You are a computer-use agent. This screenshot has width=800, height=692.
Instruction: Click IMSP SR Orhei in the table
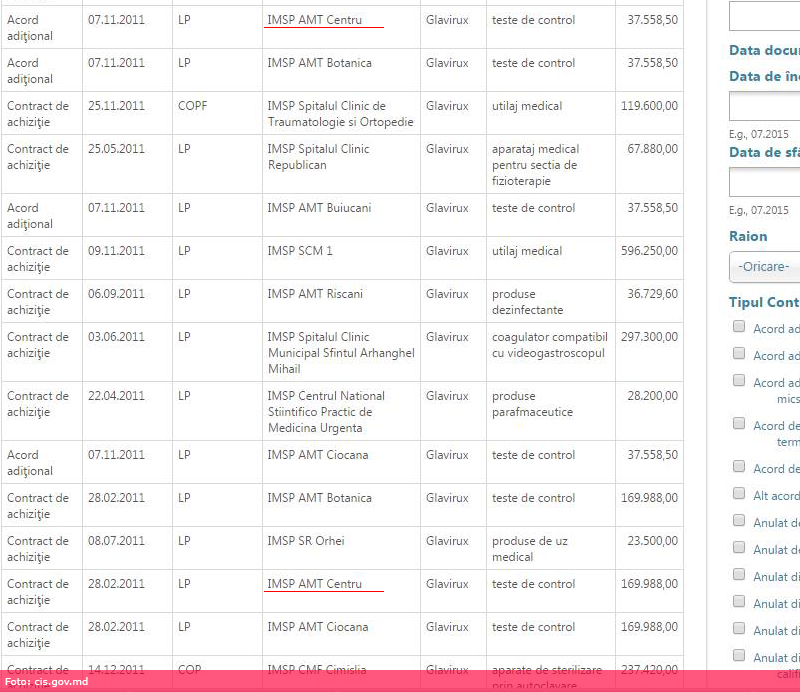click(x=305, y=541)
